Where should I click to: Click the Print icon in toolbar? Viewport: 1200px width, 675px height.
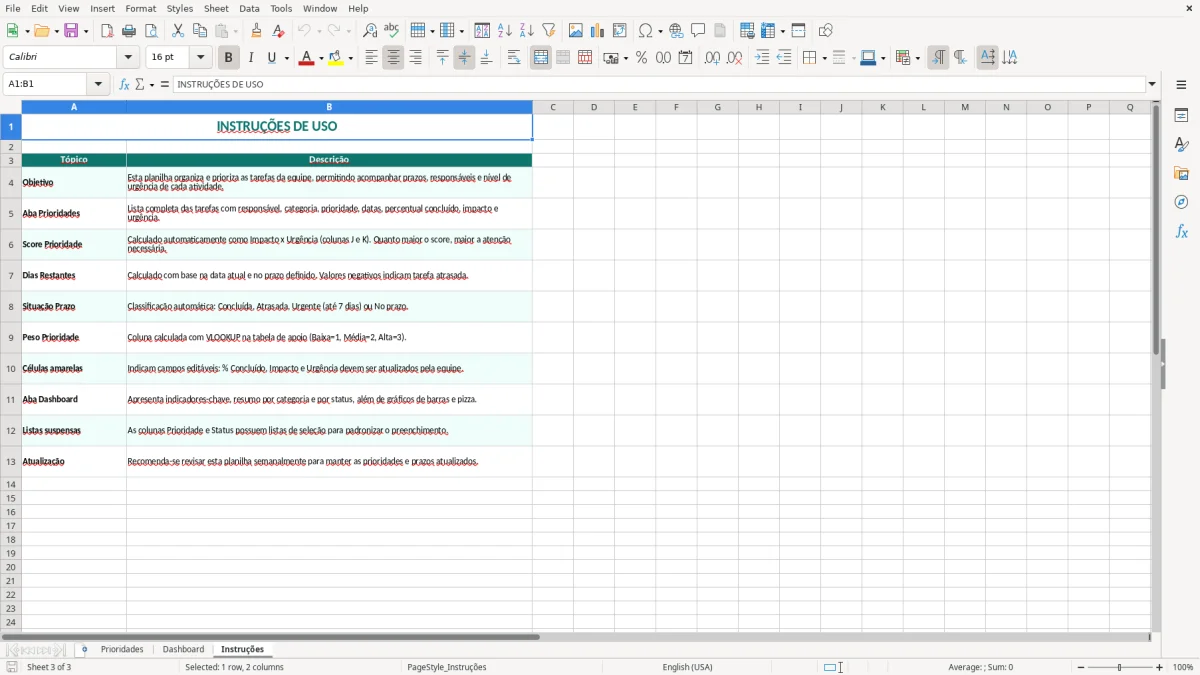(x=129, y=31)
